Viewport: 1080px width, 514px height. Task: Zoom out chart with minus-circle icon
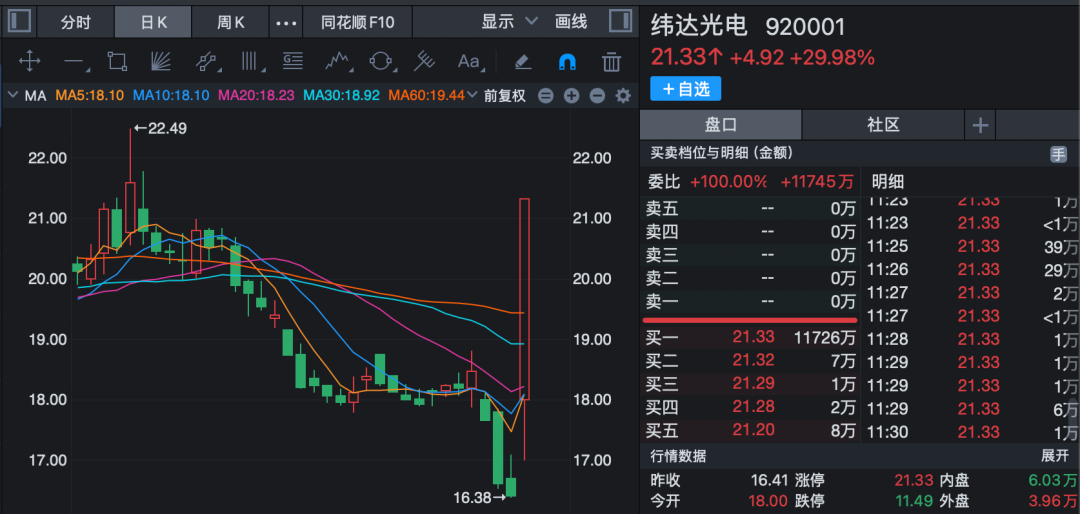597,96
